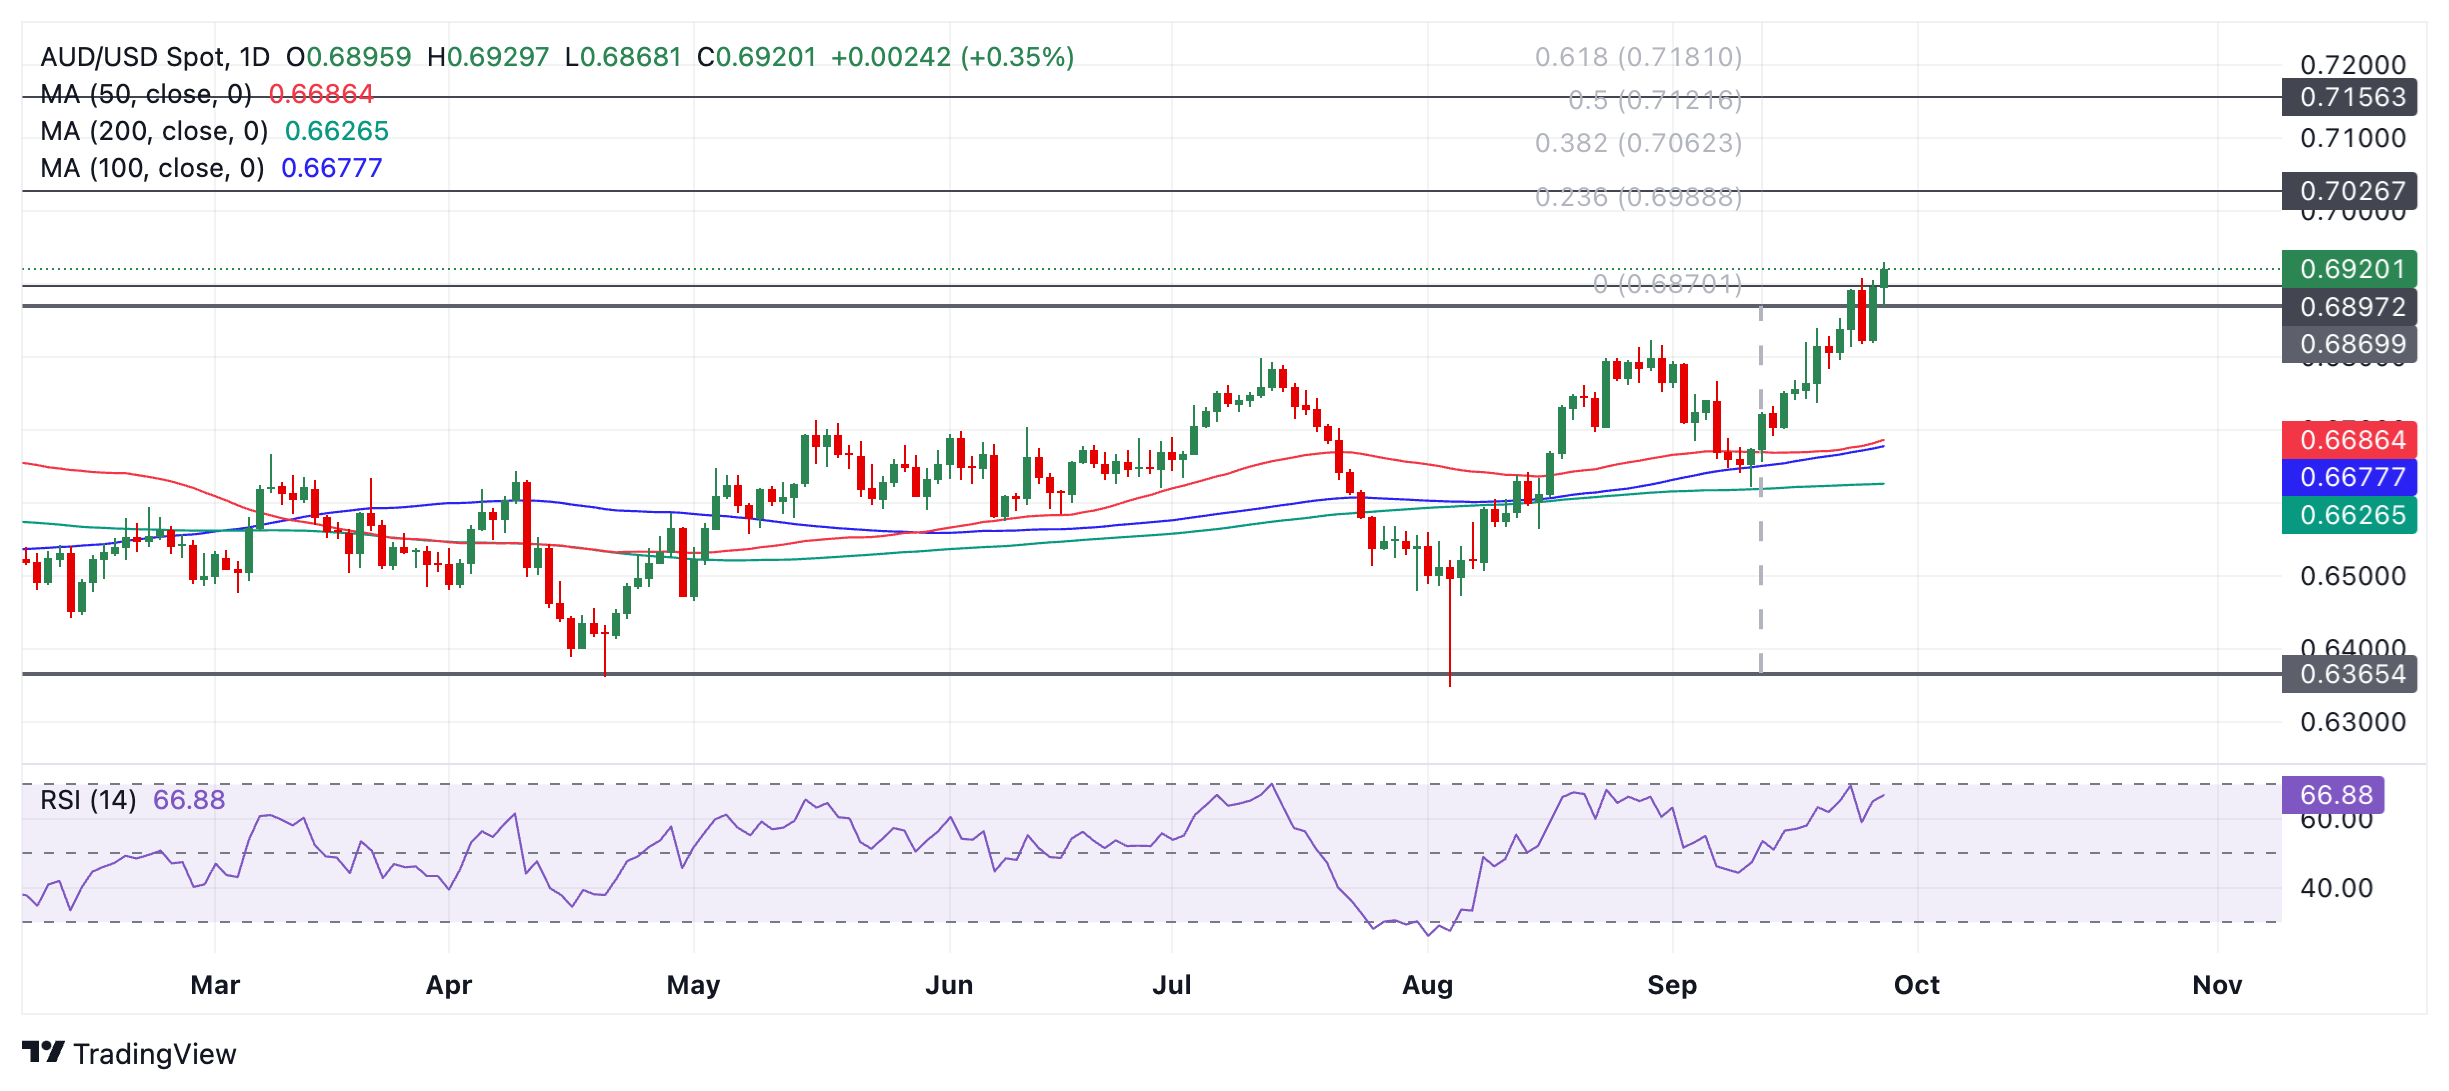This screenshot has height=1091, width=2449.
Task: Click the blue 0.66777 MA price tag
Action: pos(2348,477)
